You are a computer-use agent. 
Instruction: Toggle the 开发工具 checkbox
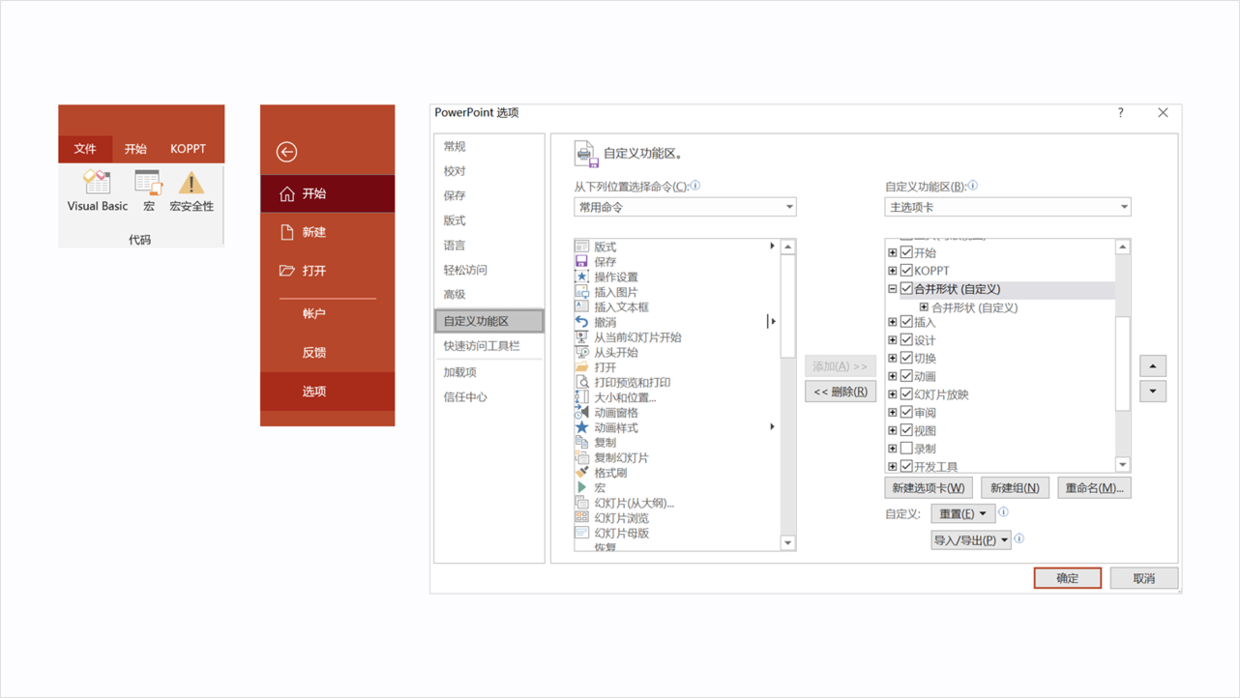pyautogui.click(x=907, y=467)
